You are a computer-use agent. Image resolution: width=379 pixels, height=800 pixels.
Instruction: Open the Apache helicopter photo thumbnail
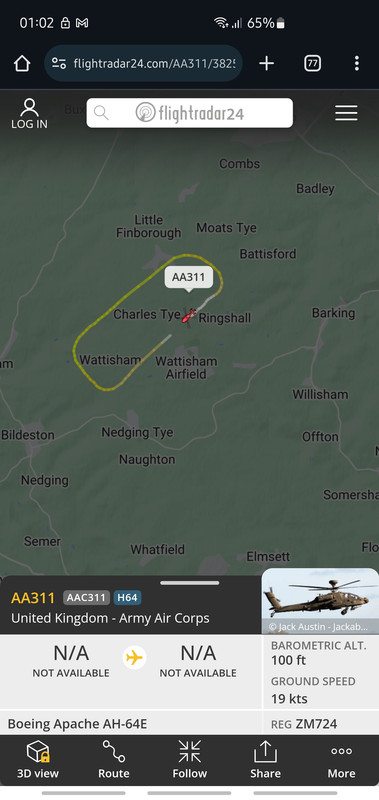320,601
